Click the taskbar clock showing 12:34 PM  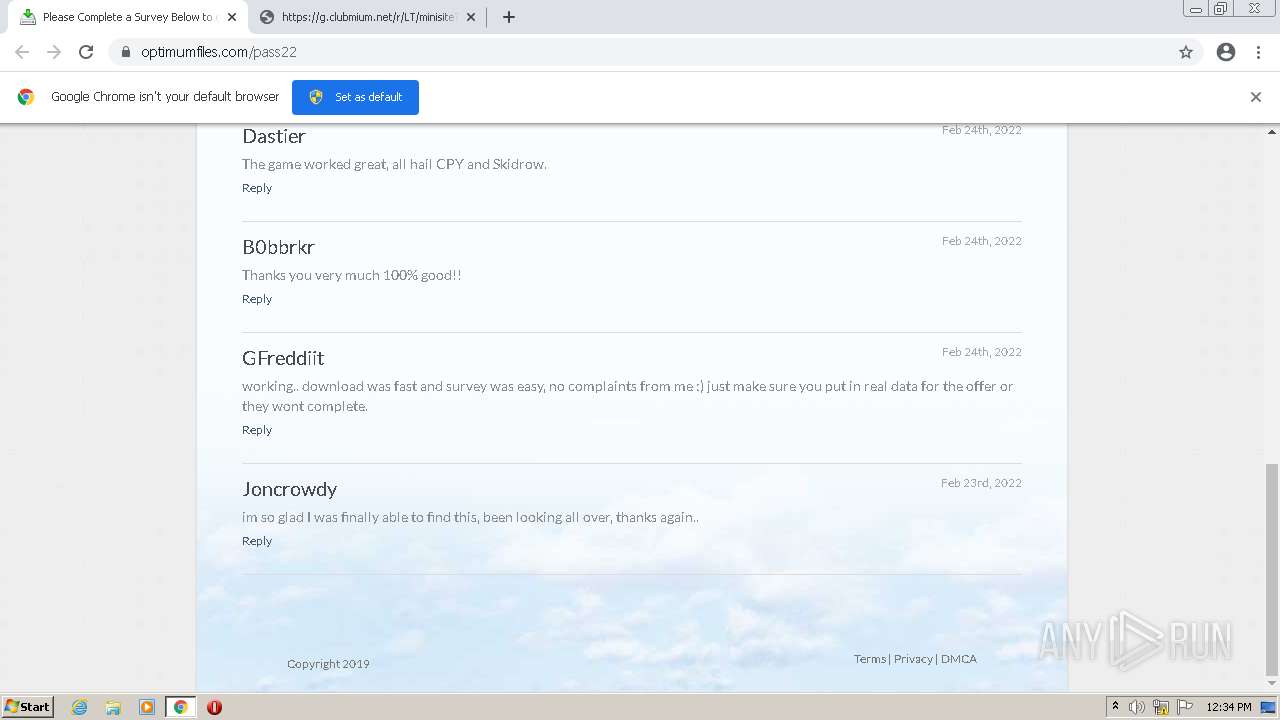[1229, 707]
